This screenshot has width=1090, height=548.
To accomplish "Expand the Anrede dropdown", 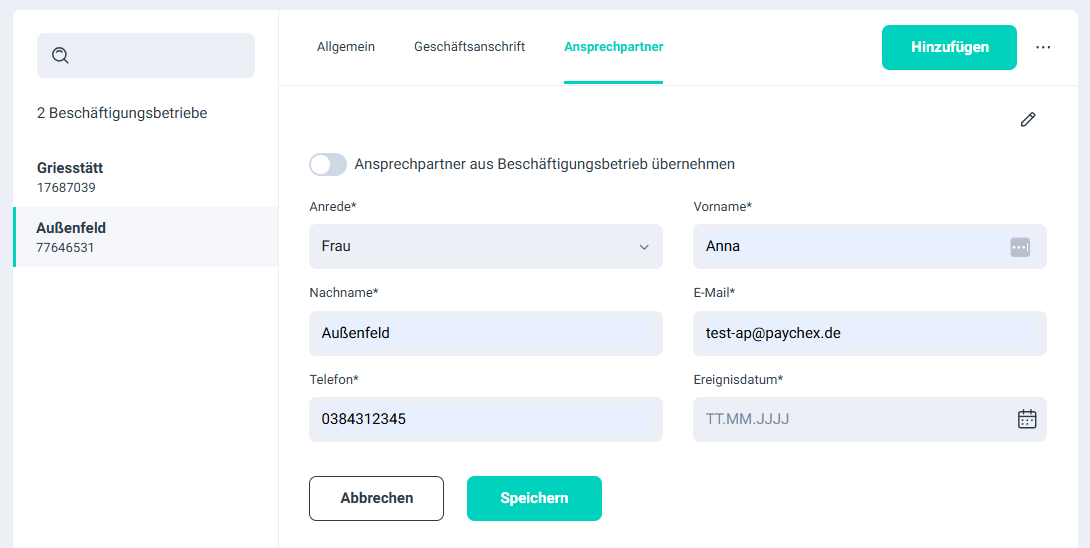I will pyautogui.click(x=485, y=246).
